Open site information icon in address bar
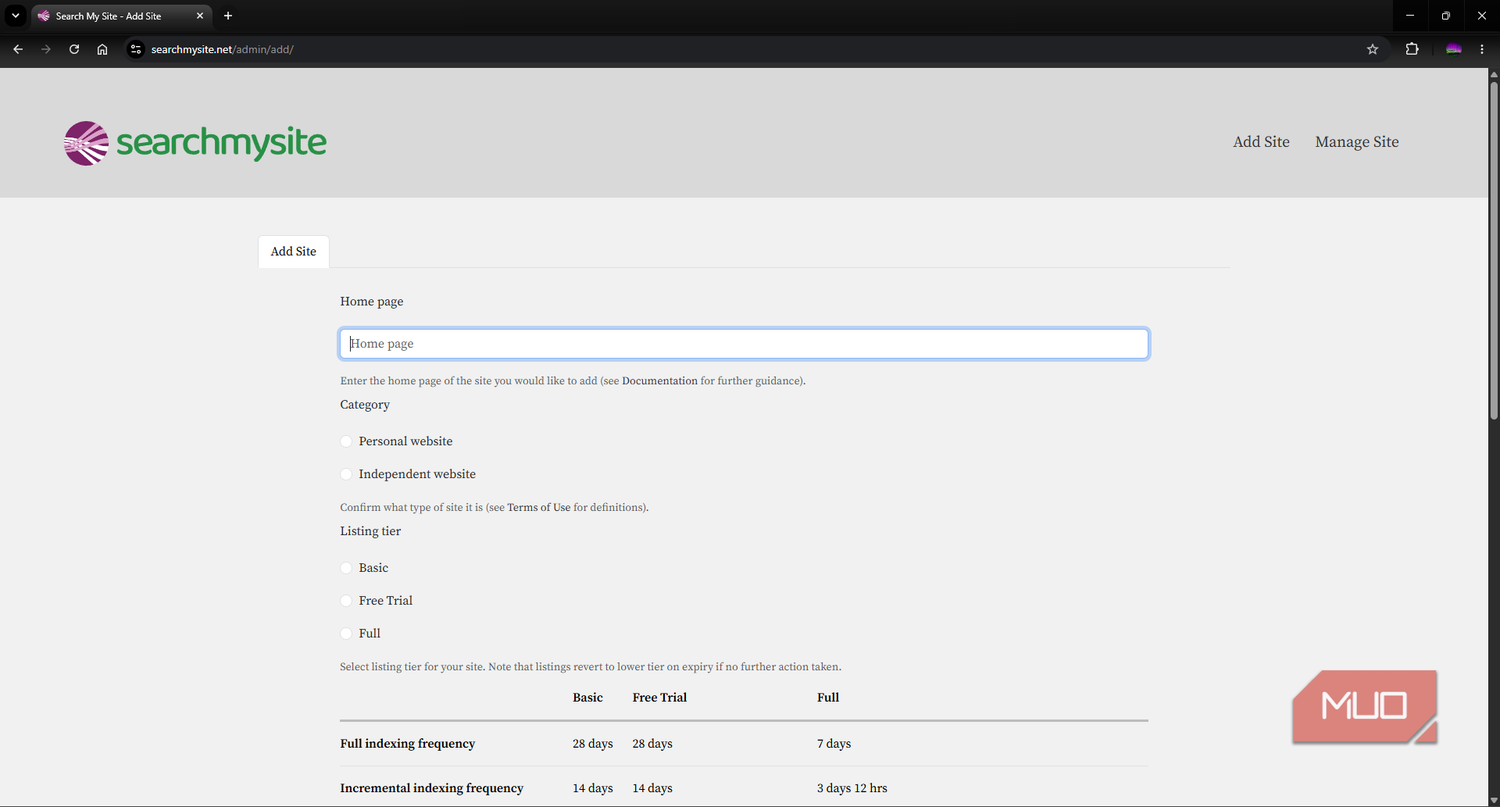Viewport: 1500px width, 807px height. 137,49
